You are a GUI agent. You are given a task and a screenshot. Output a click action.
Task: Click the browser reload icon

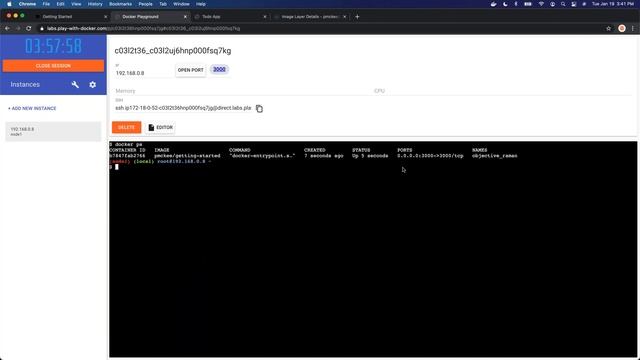pyautogui.click(x=29, y=28)
